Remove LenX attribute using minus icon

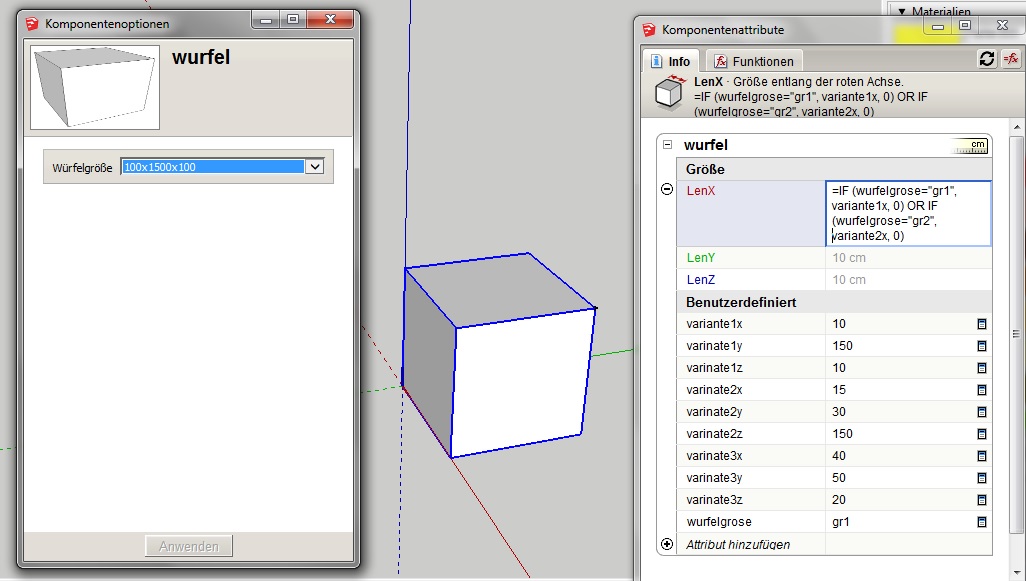[x=667, y=190]
